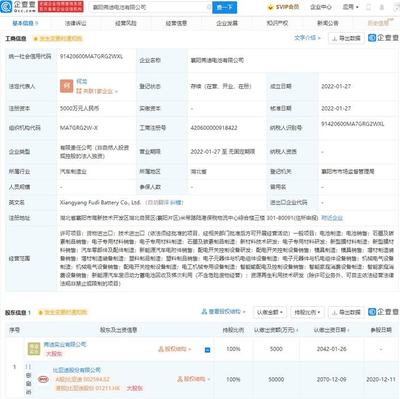This screenshot has width=400, height=399.
Task: Click the 工商注册号 value 420600000918422
Action: point(214,128)
